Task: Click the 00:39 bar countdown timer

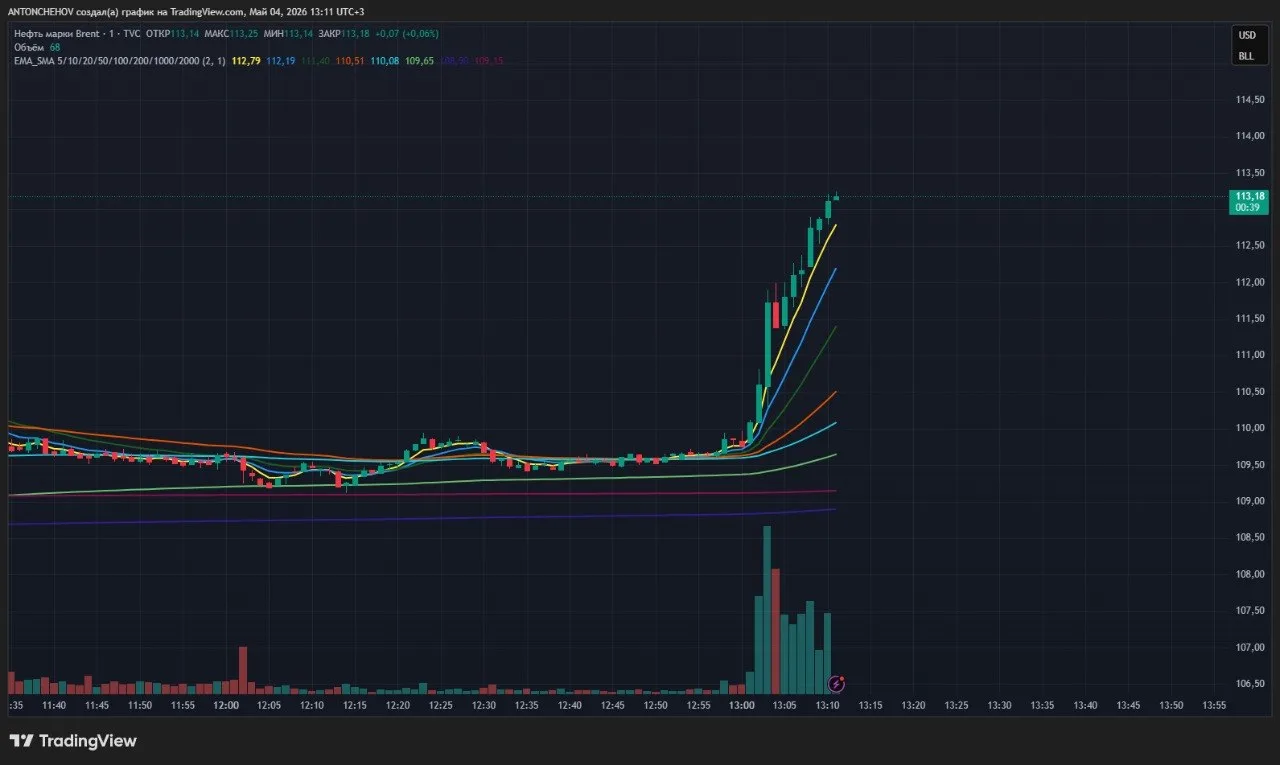Action: [1247, 208]
